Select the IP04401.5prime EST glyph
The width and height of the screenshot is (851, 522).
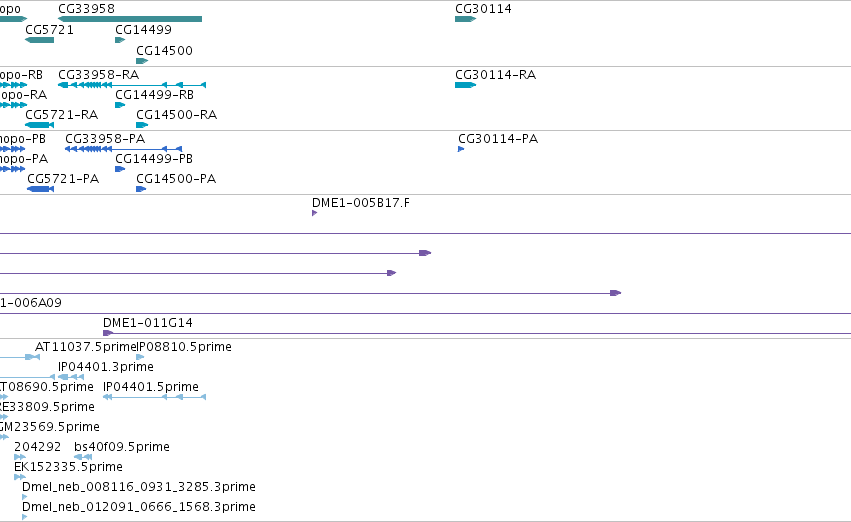coord(154,397)
